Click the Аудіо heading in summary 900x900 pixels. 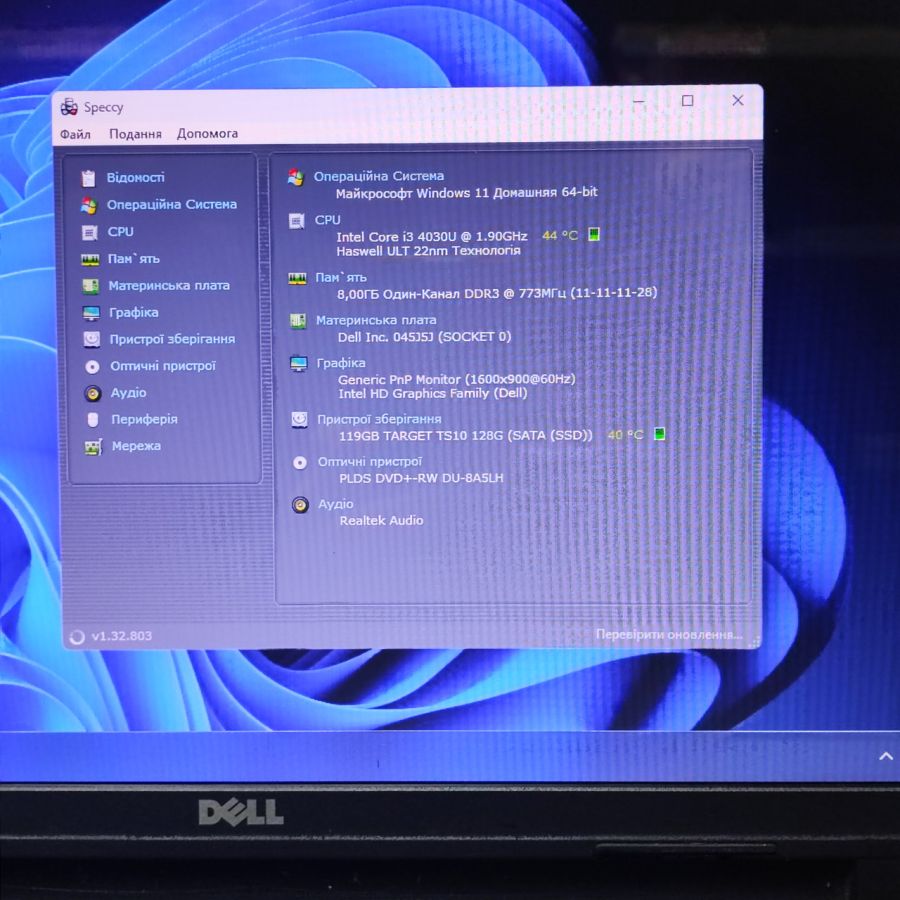[336, 504]
